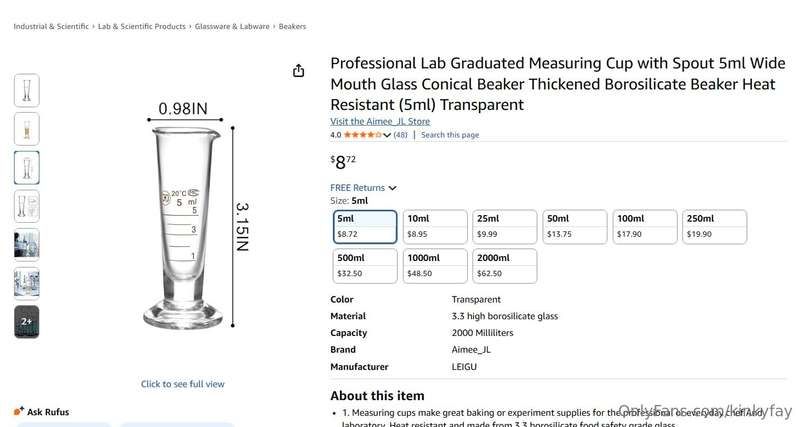800x427 pixels.
Task: Expand the FREE Returns dropdown arrow
Action: point(392,188)
